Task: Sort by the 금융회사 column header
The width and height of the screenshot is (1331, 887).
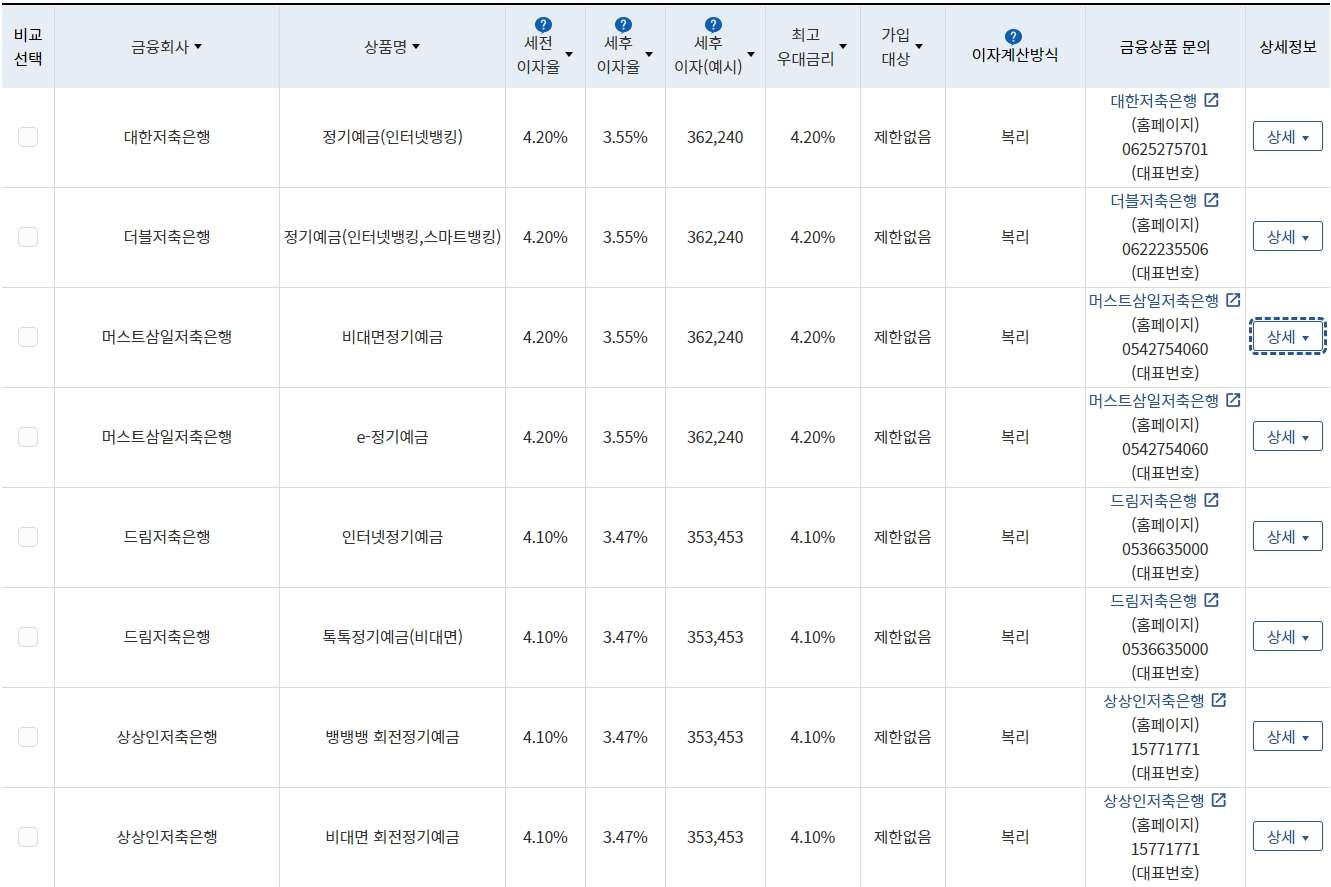Action: pyautogui.click(x=167, y=46)
